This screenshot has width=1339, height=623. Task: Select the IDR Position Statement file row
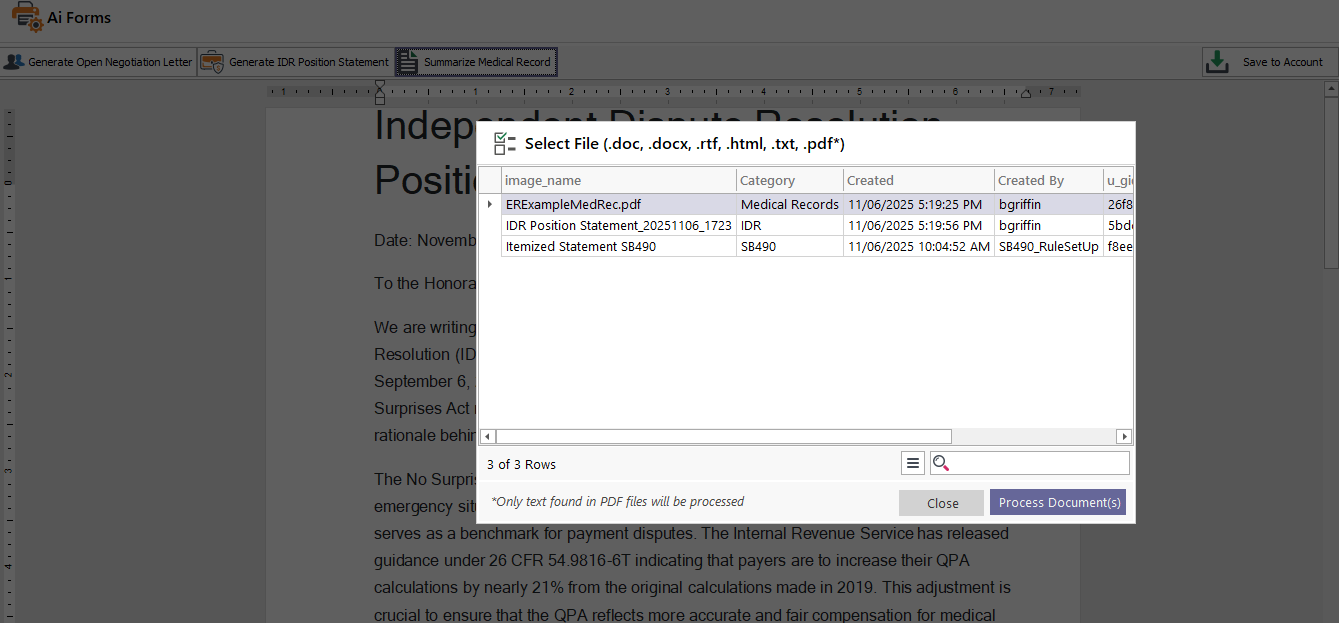tap(618, 226)
